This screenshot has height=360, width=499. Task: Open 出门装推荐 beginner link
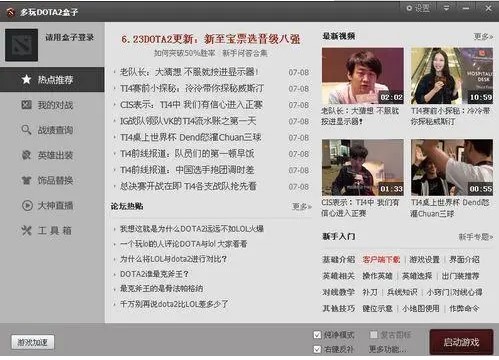461,276
